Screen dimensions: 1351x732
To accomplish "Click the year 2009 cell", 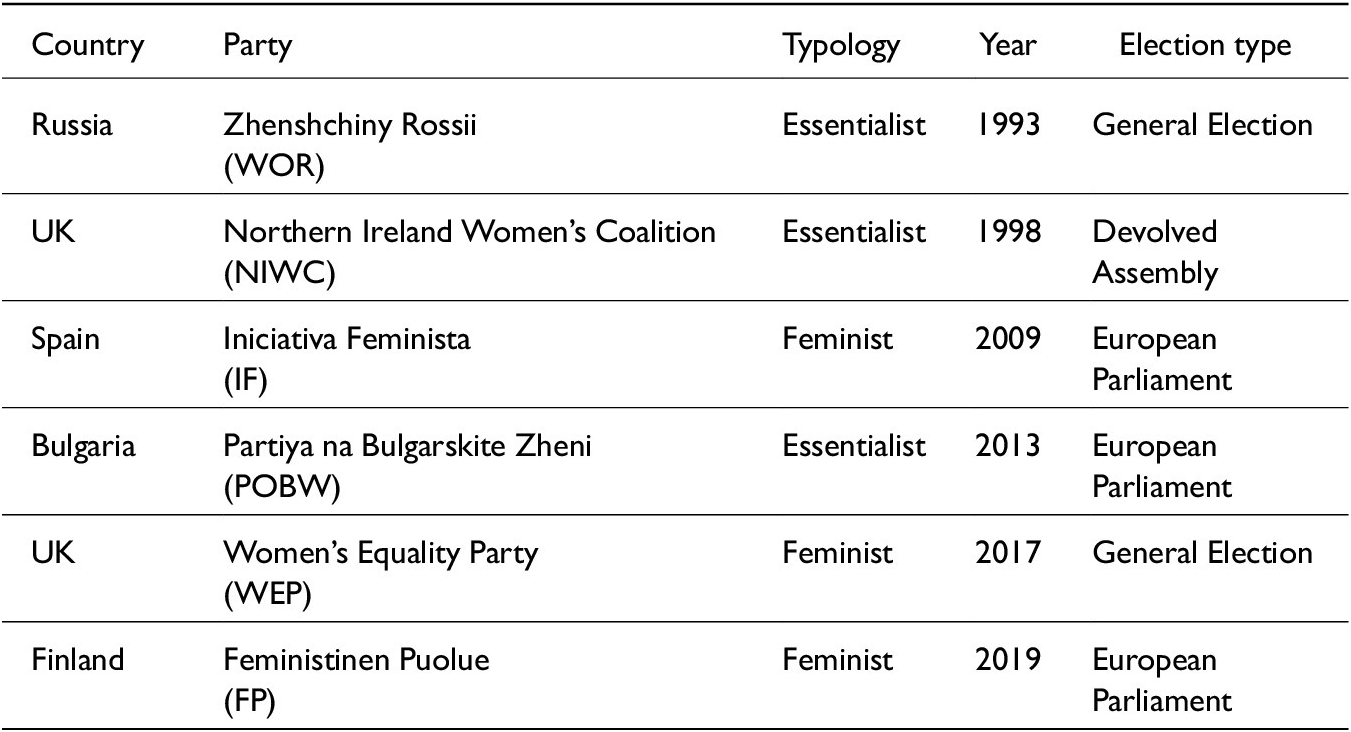I will click(x=1007, y=339).
